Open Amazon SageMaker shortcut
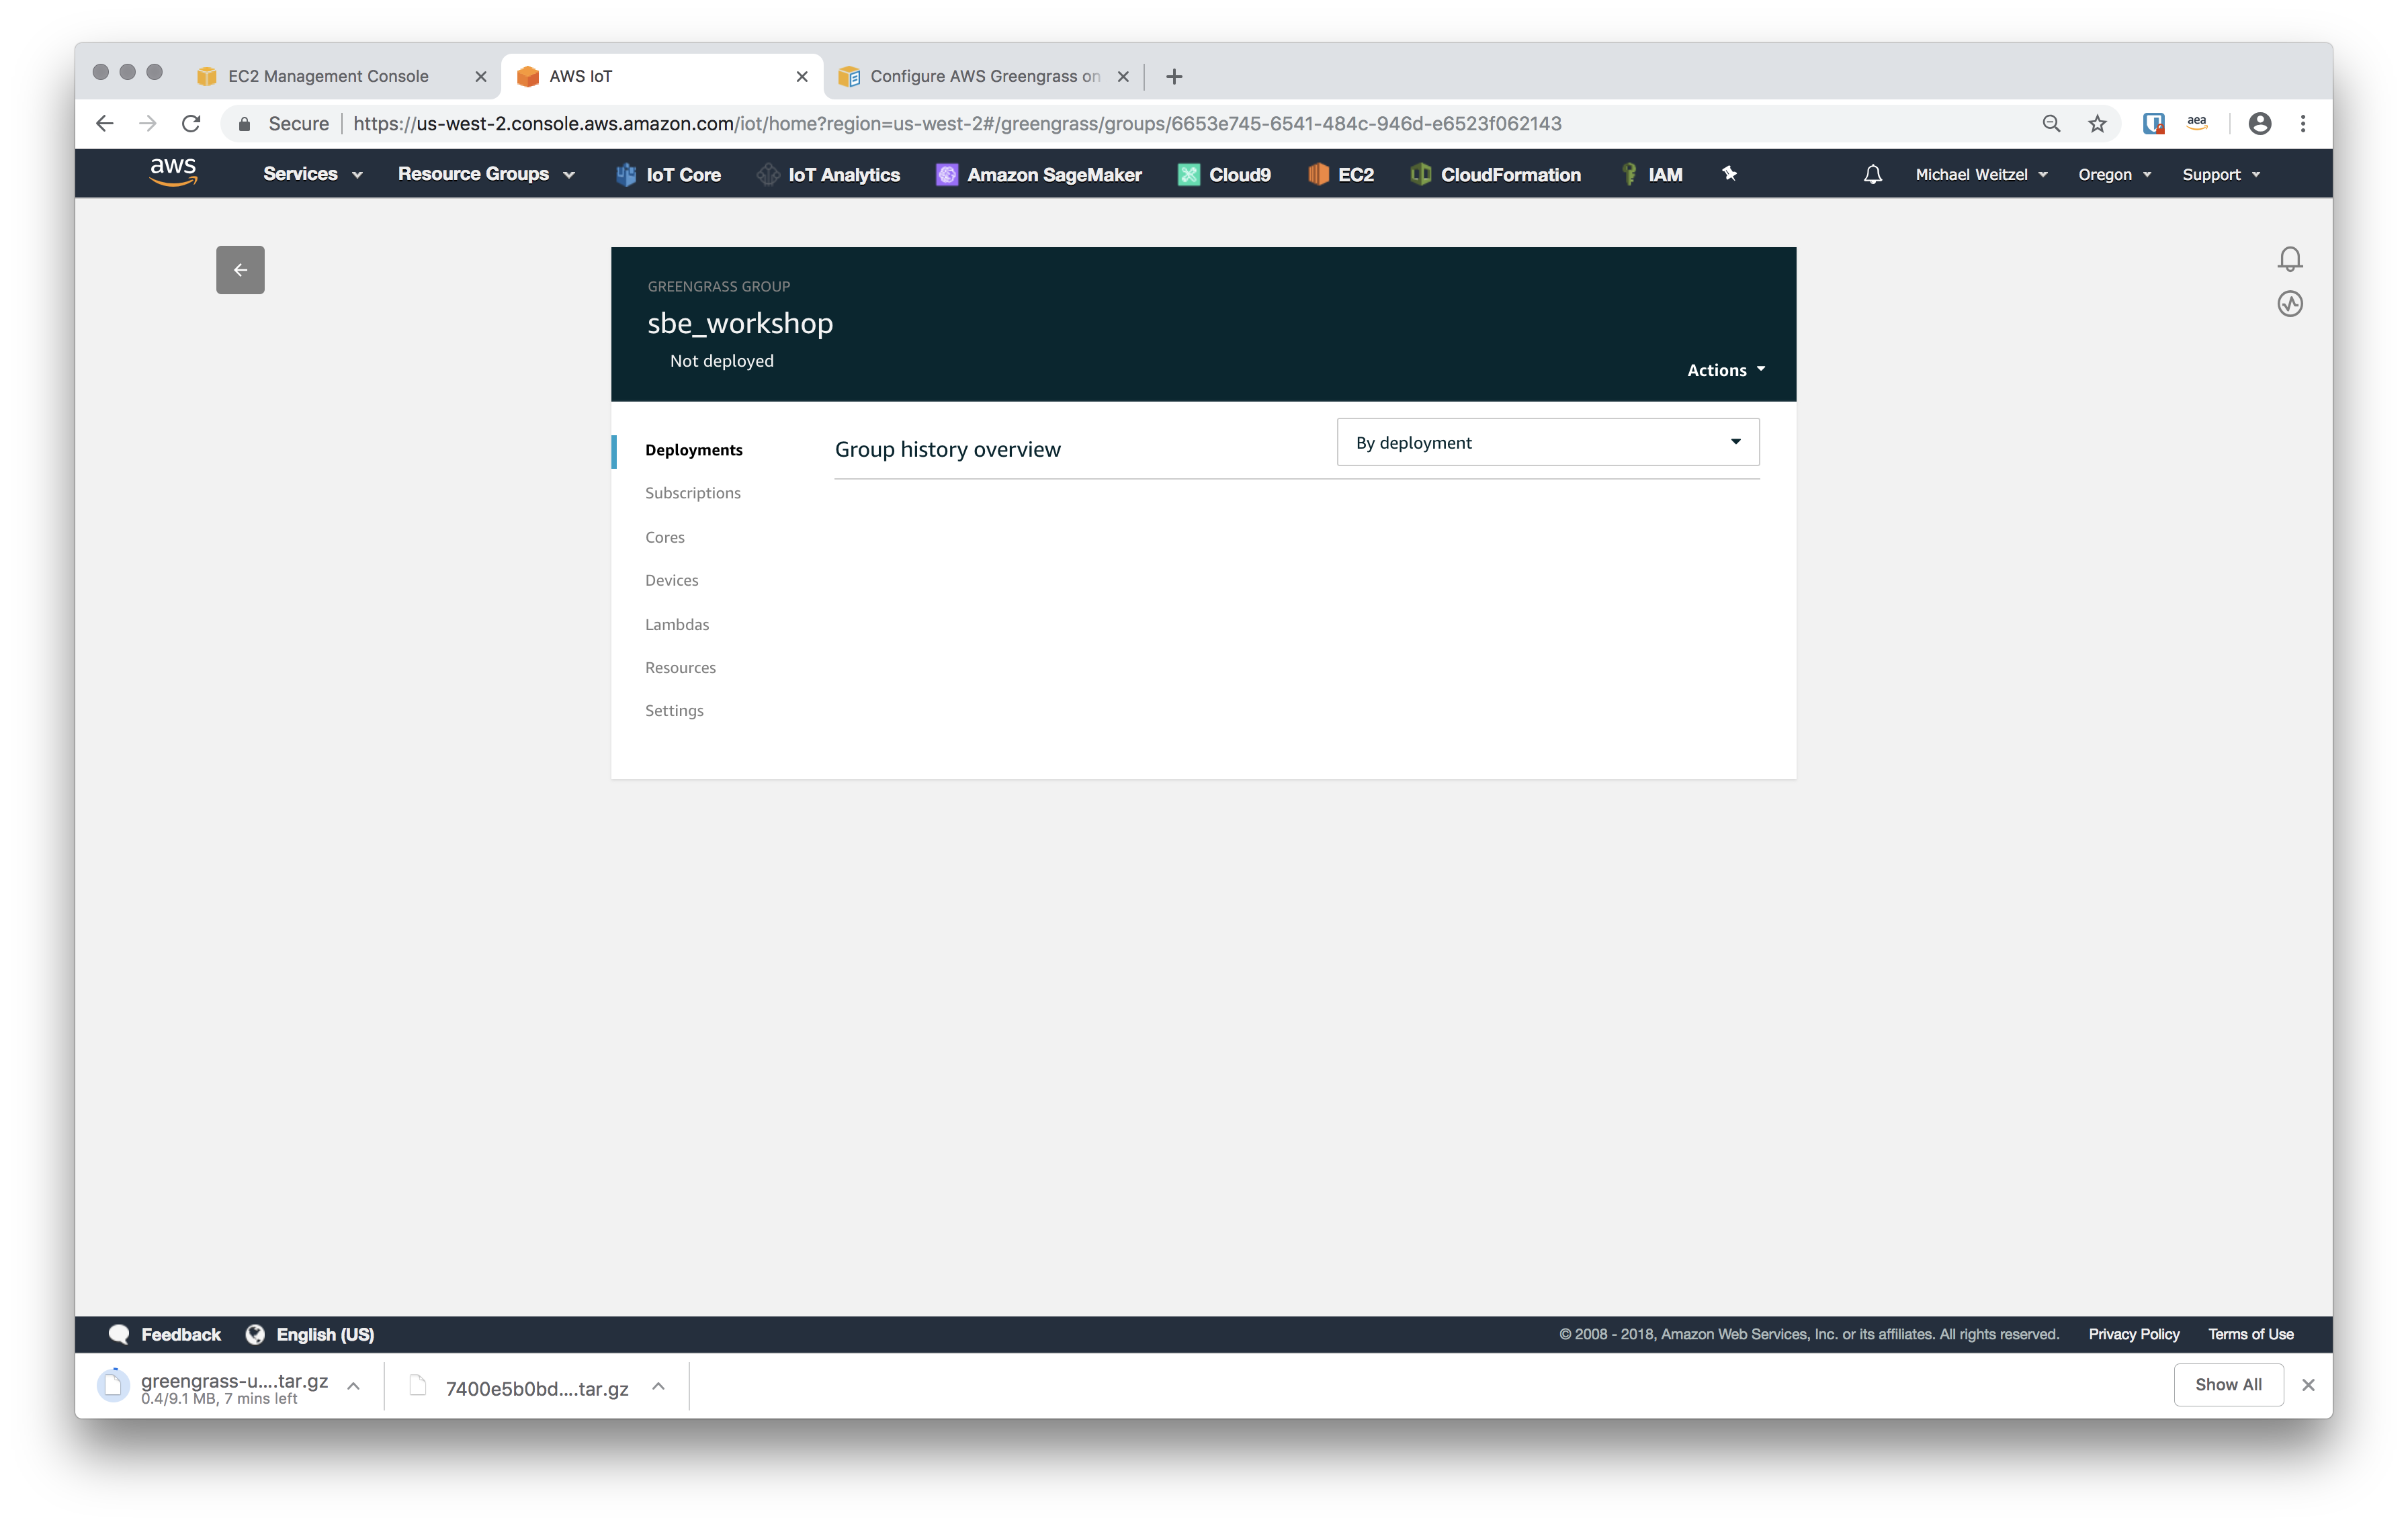Screen dimensions: 2408x1526 (x=1038, y=174)
